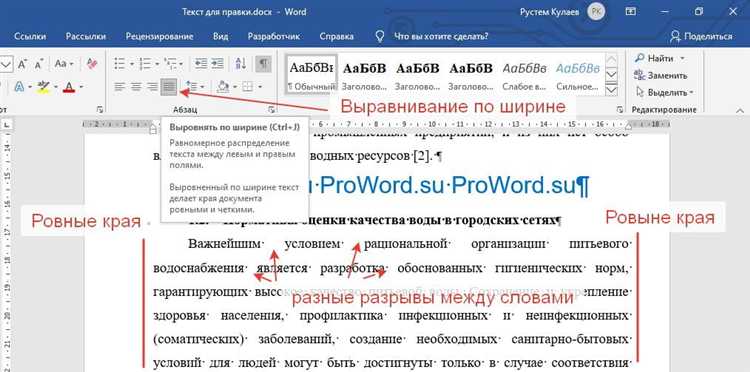Image resolution: width=750 pixels, height=372 pixels.
Task: Click the word водоснабжения in the document
Action: 199,268
